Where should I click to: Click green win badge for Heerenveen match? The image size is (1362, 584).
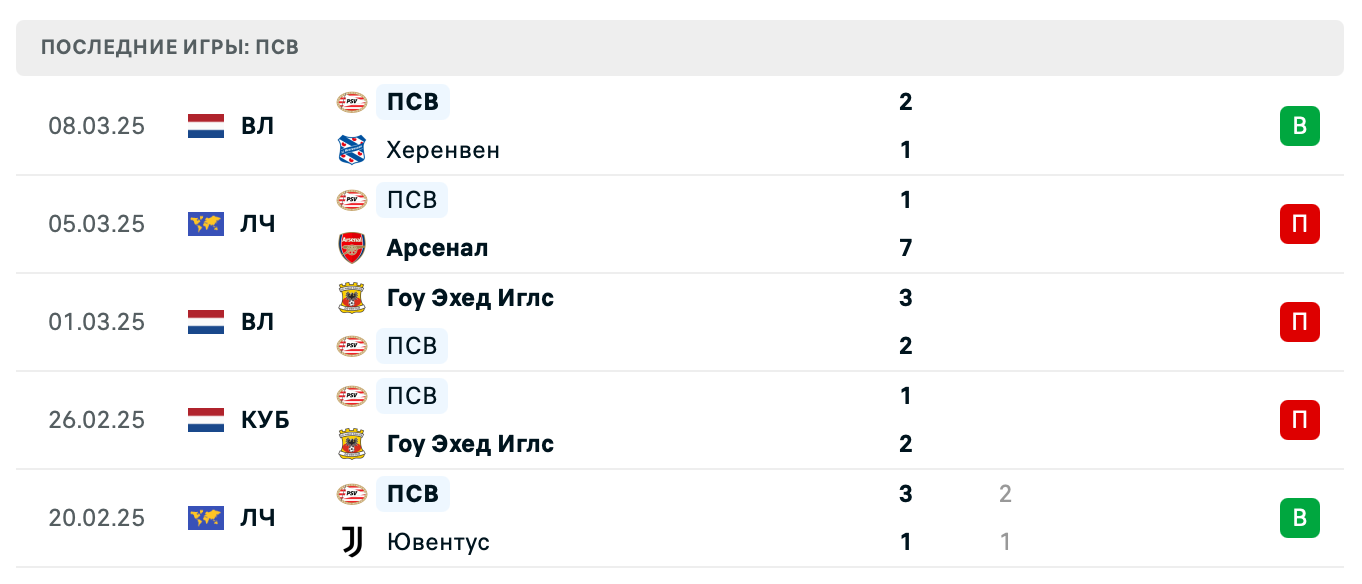1299,126
